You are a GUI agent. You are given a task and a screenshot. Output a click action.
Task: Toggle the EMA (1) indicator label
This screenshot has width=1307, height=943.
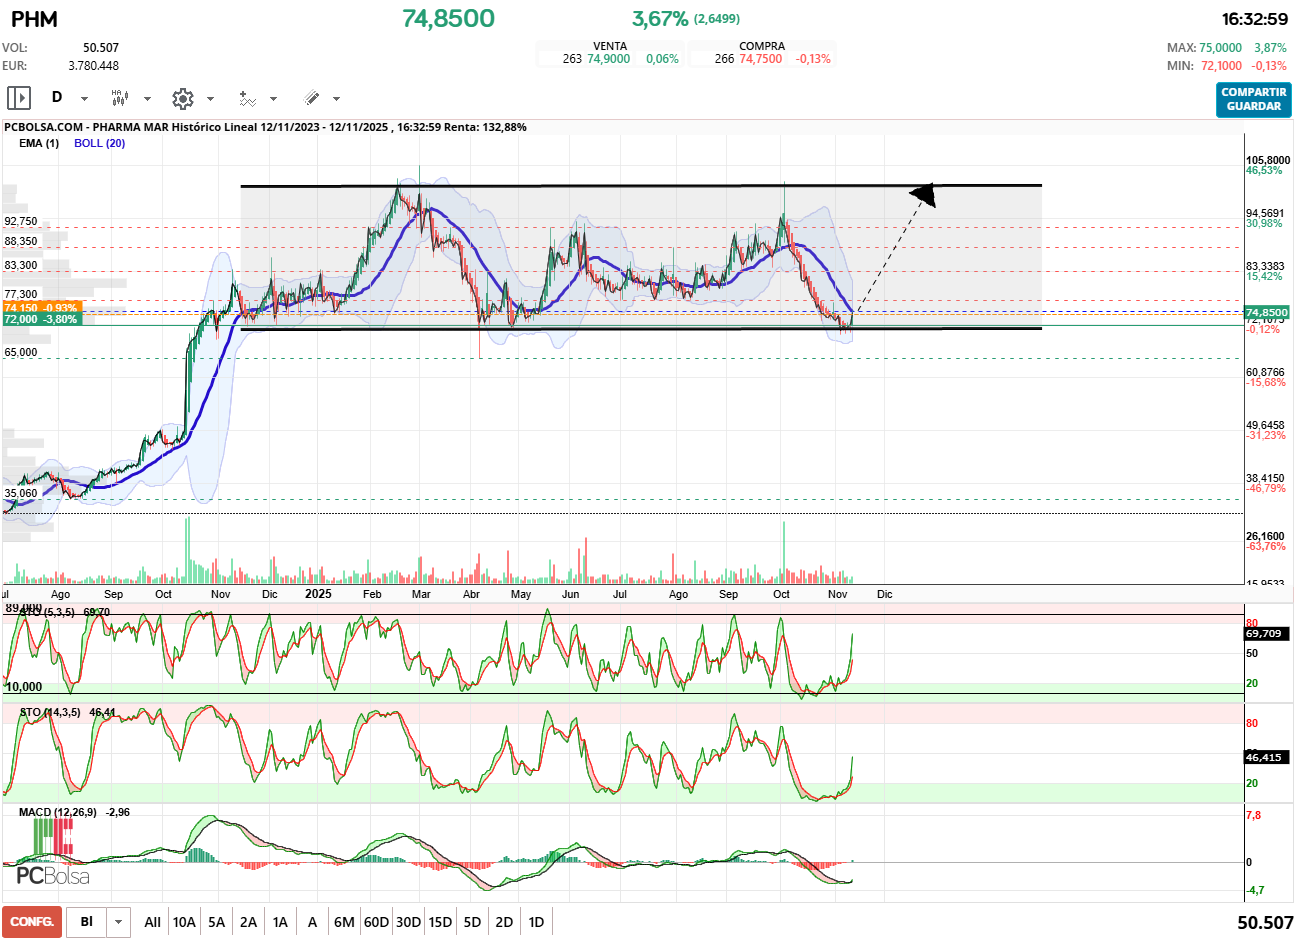[39, 143]
